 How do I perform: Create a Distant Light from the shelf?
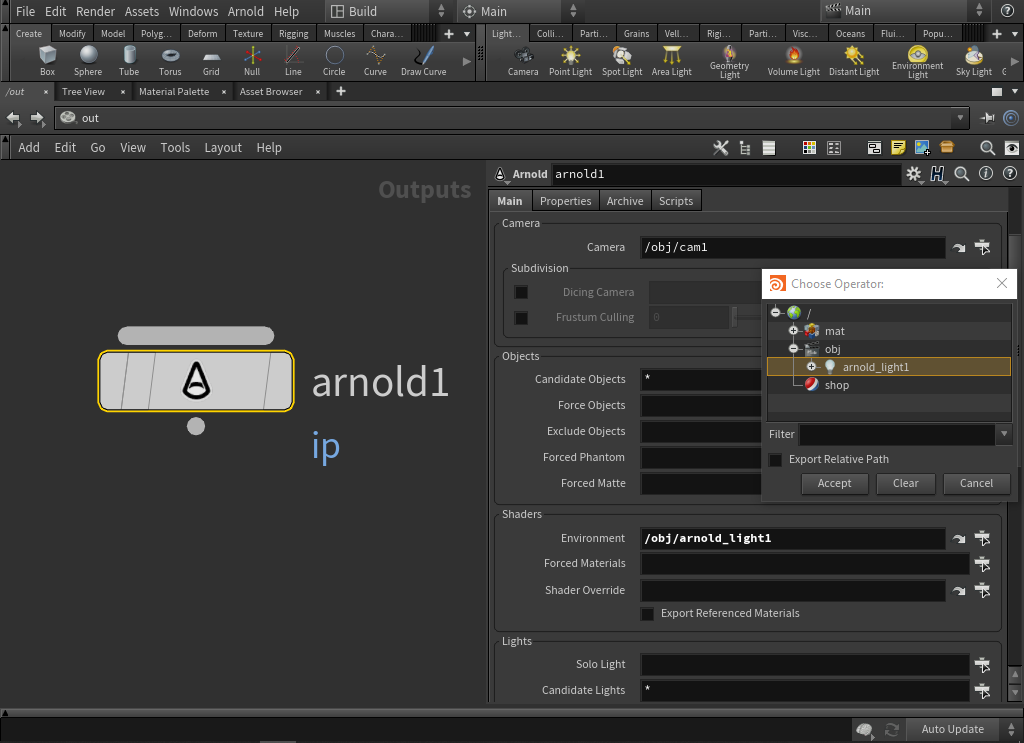[x=854, y=61]
